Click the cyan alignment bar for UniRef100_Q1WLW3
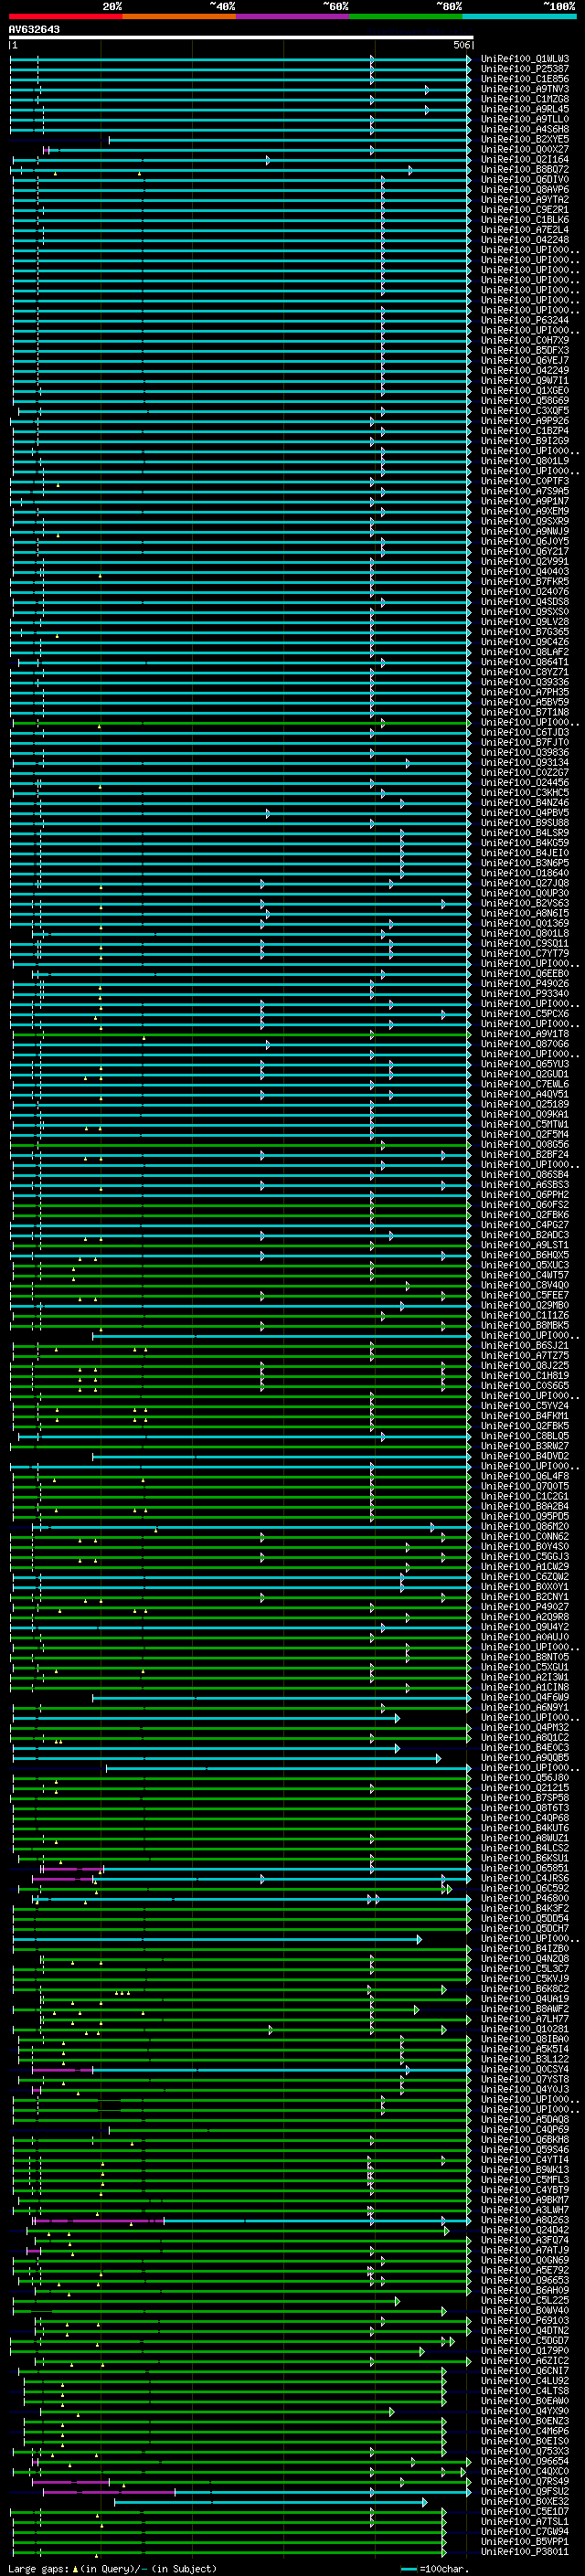 coord(240,59)
